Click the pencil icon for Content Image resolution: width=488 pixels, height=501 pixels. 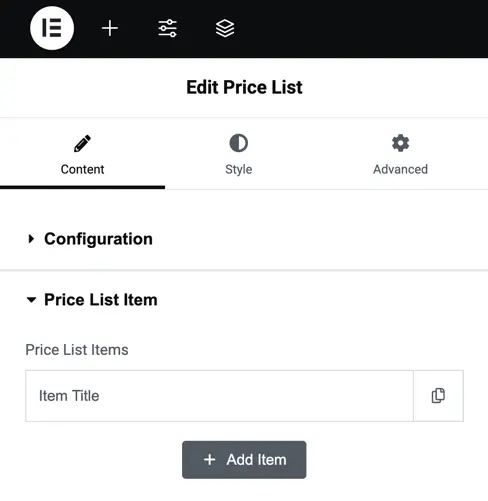(x=82, y=143)
